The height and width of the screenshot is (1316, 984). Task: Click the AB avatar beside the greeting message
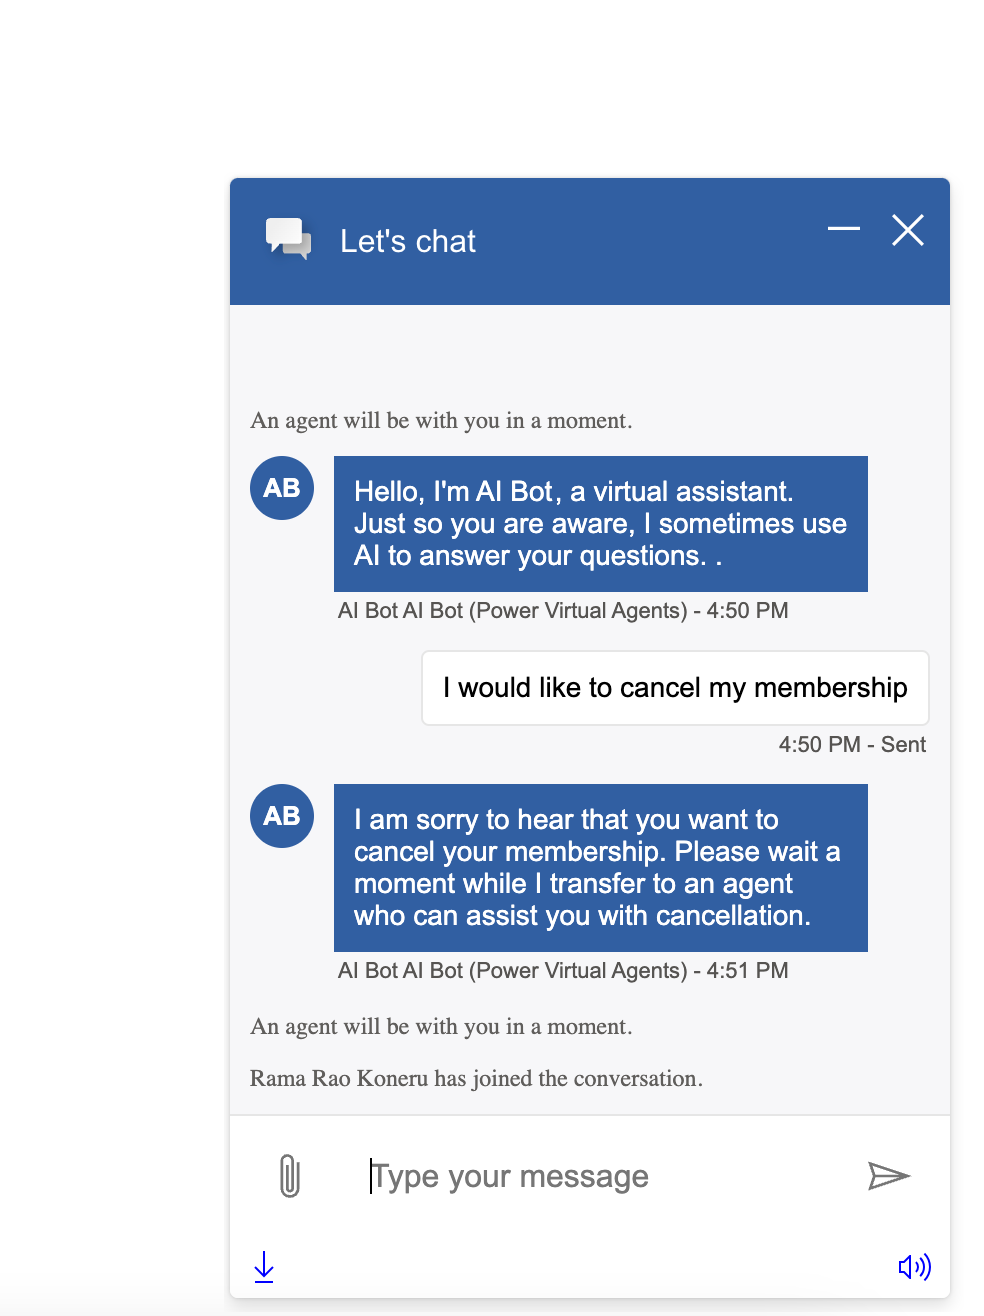pos(282,488)
